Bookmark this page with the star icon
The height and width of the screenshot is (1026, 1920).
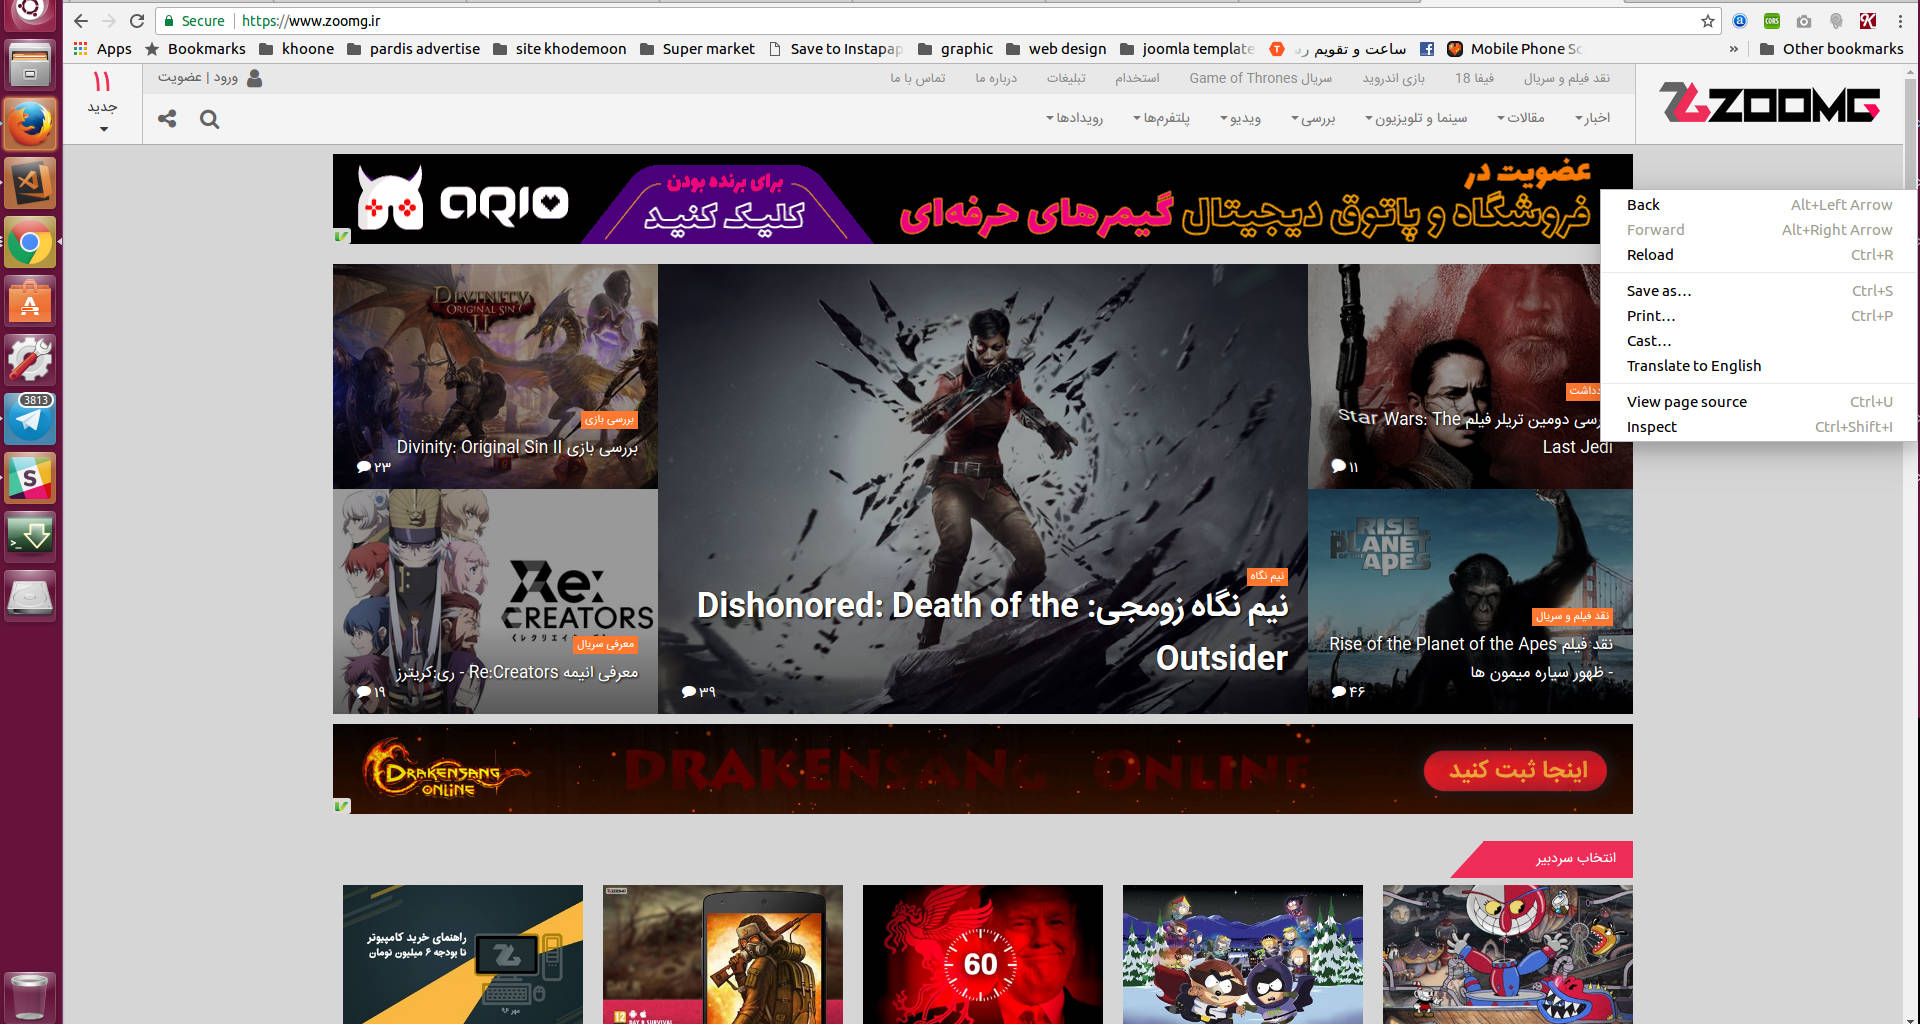[x=1708, y=21]
